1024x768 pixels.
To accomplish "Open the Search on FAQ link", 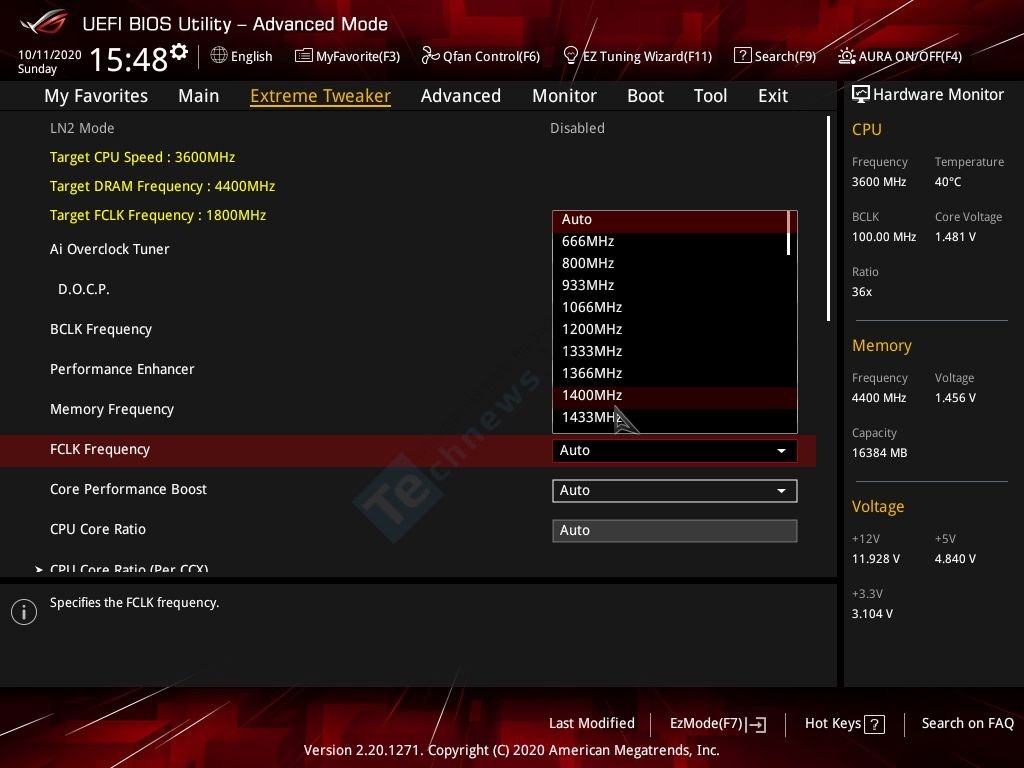I will [x=967, y=724].
